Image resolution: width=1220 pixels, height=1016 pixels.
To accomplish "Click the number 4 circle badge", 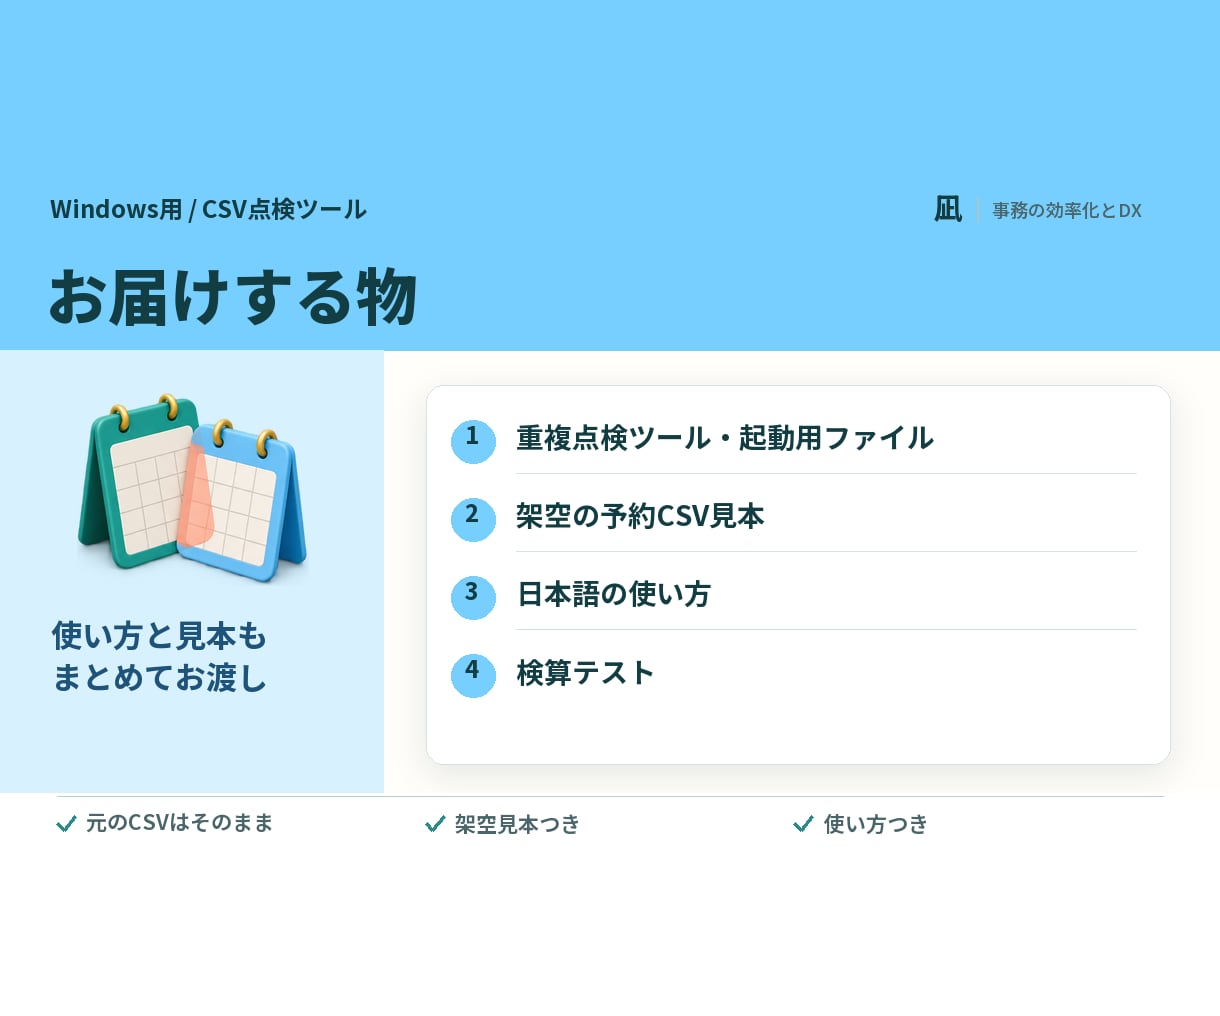I will coord(473,675).
